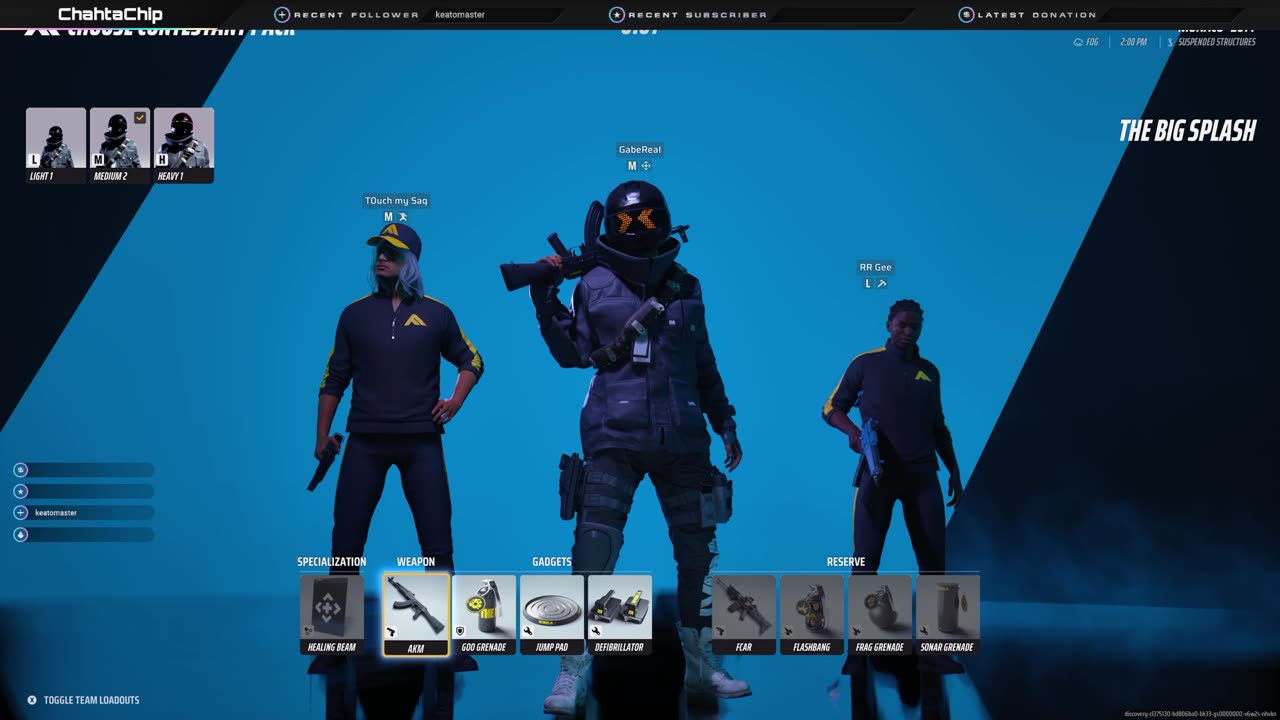The image size is (1280, 720).
Task: Click the droplet icon in the left overlay list
Action: (x=21, y=535)
